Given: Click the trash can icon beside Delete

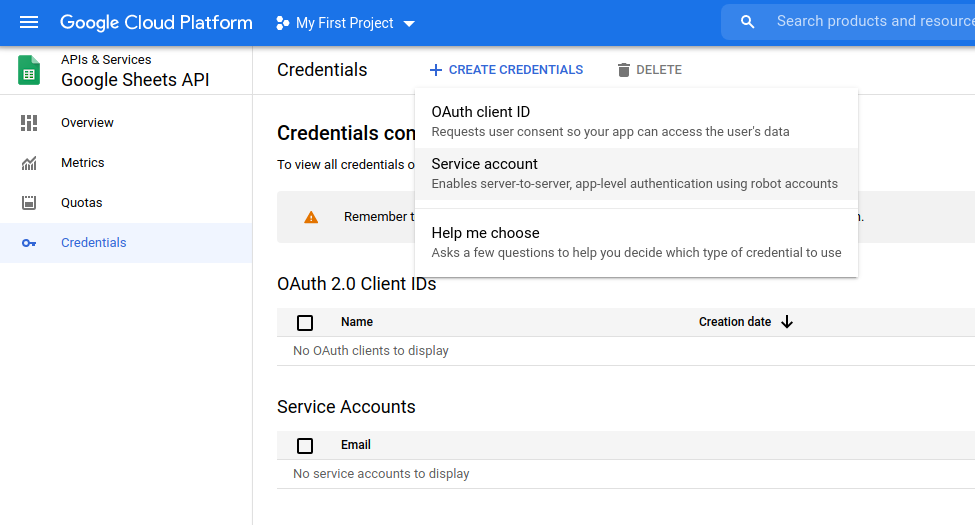Looking at the screenshot, I should pos(624,70).
